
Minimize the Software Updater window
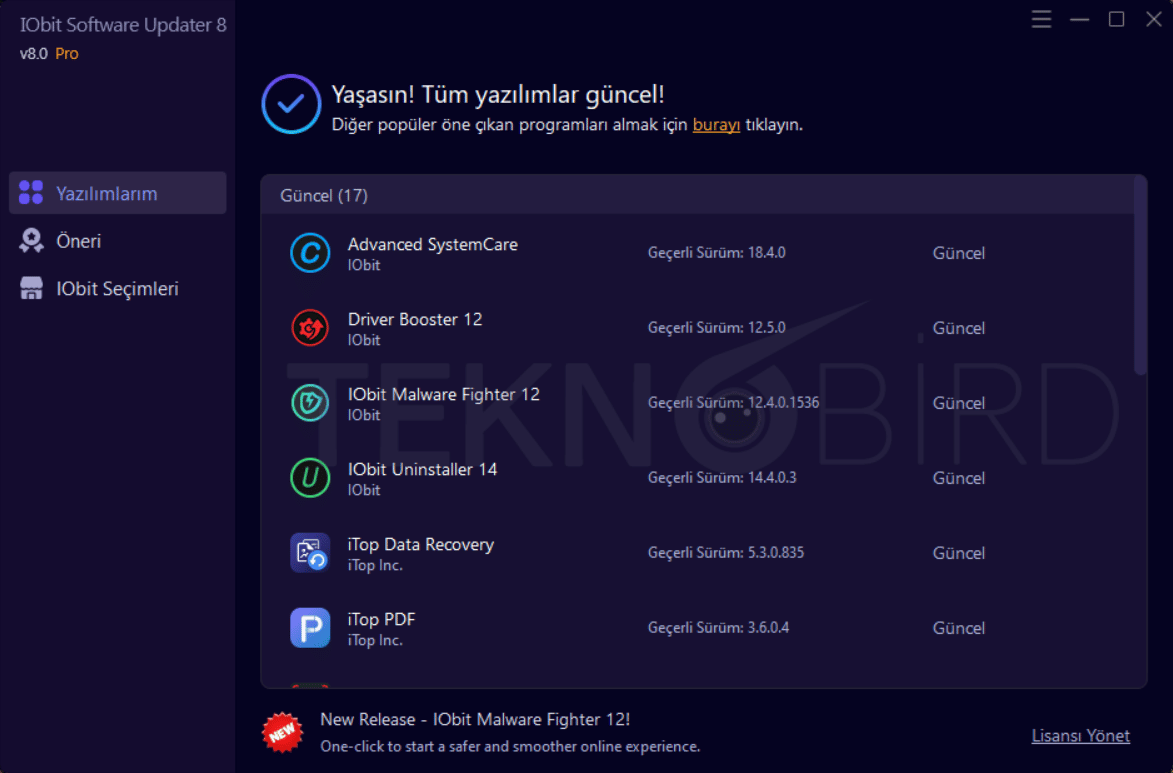coord(1079,19)
